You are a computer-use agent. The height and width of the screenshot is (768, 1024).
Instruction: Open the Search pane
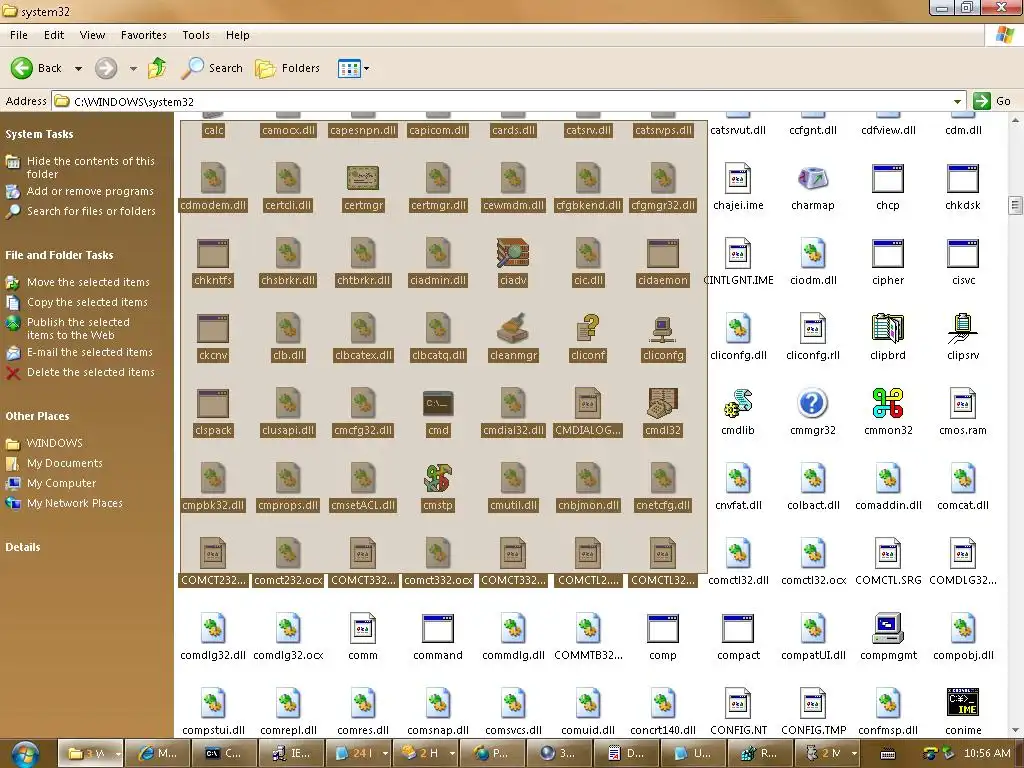[x=212, y=68]
